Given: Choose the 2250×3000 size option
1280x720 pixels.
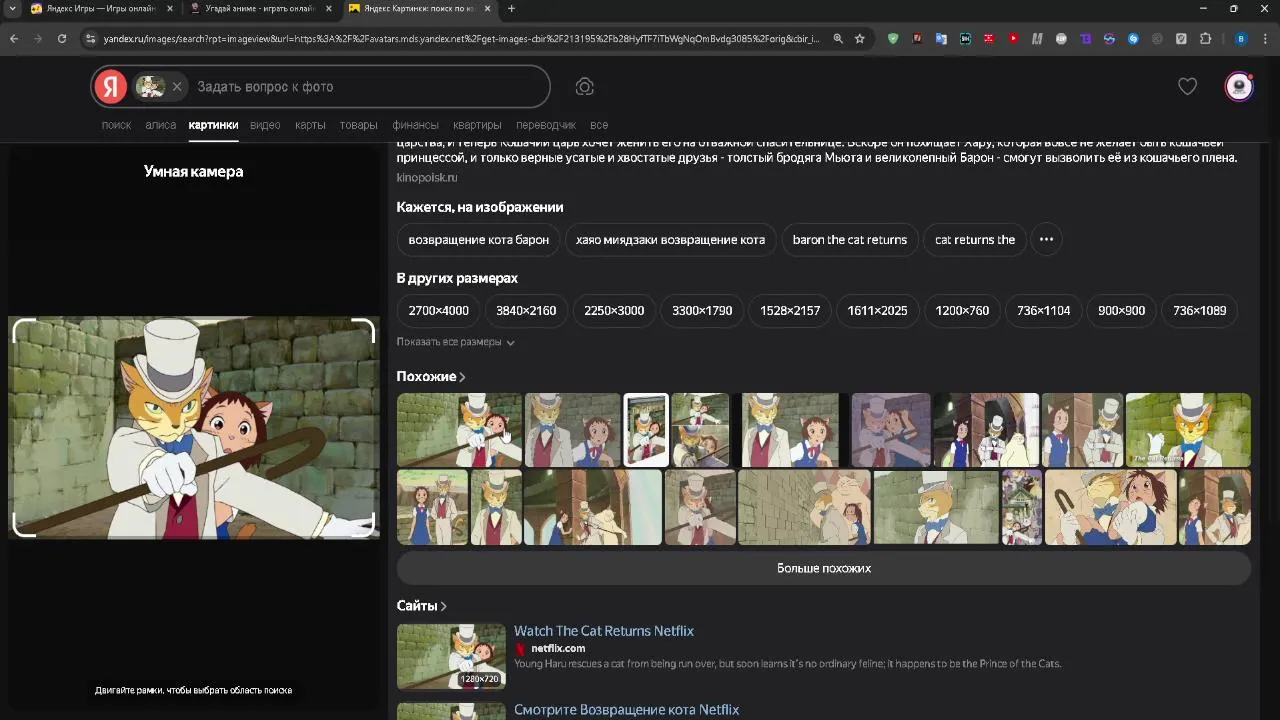Looking at the screenshot, I should click(x=614, y=311).
